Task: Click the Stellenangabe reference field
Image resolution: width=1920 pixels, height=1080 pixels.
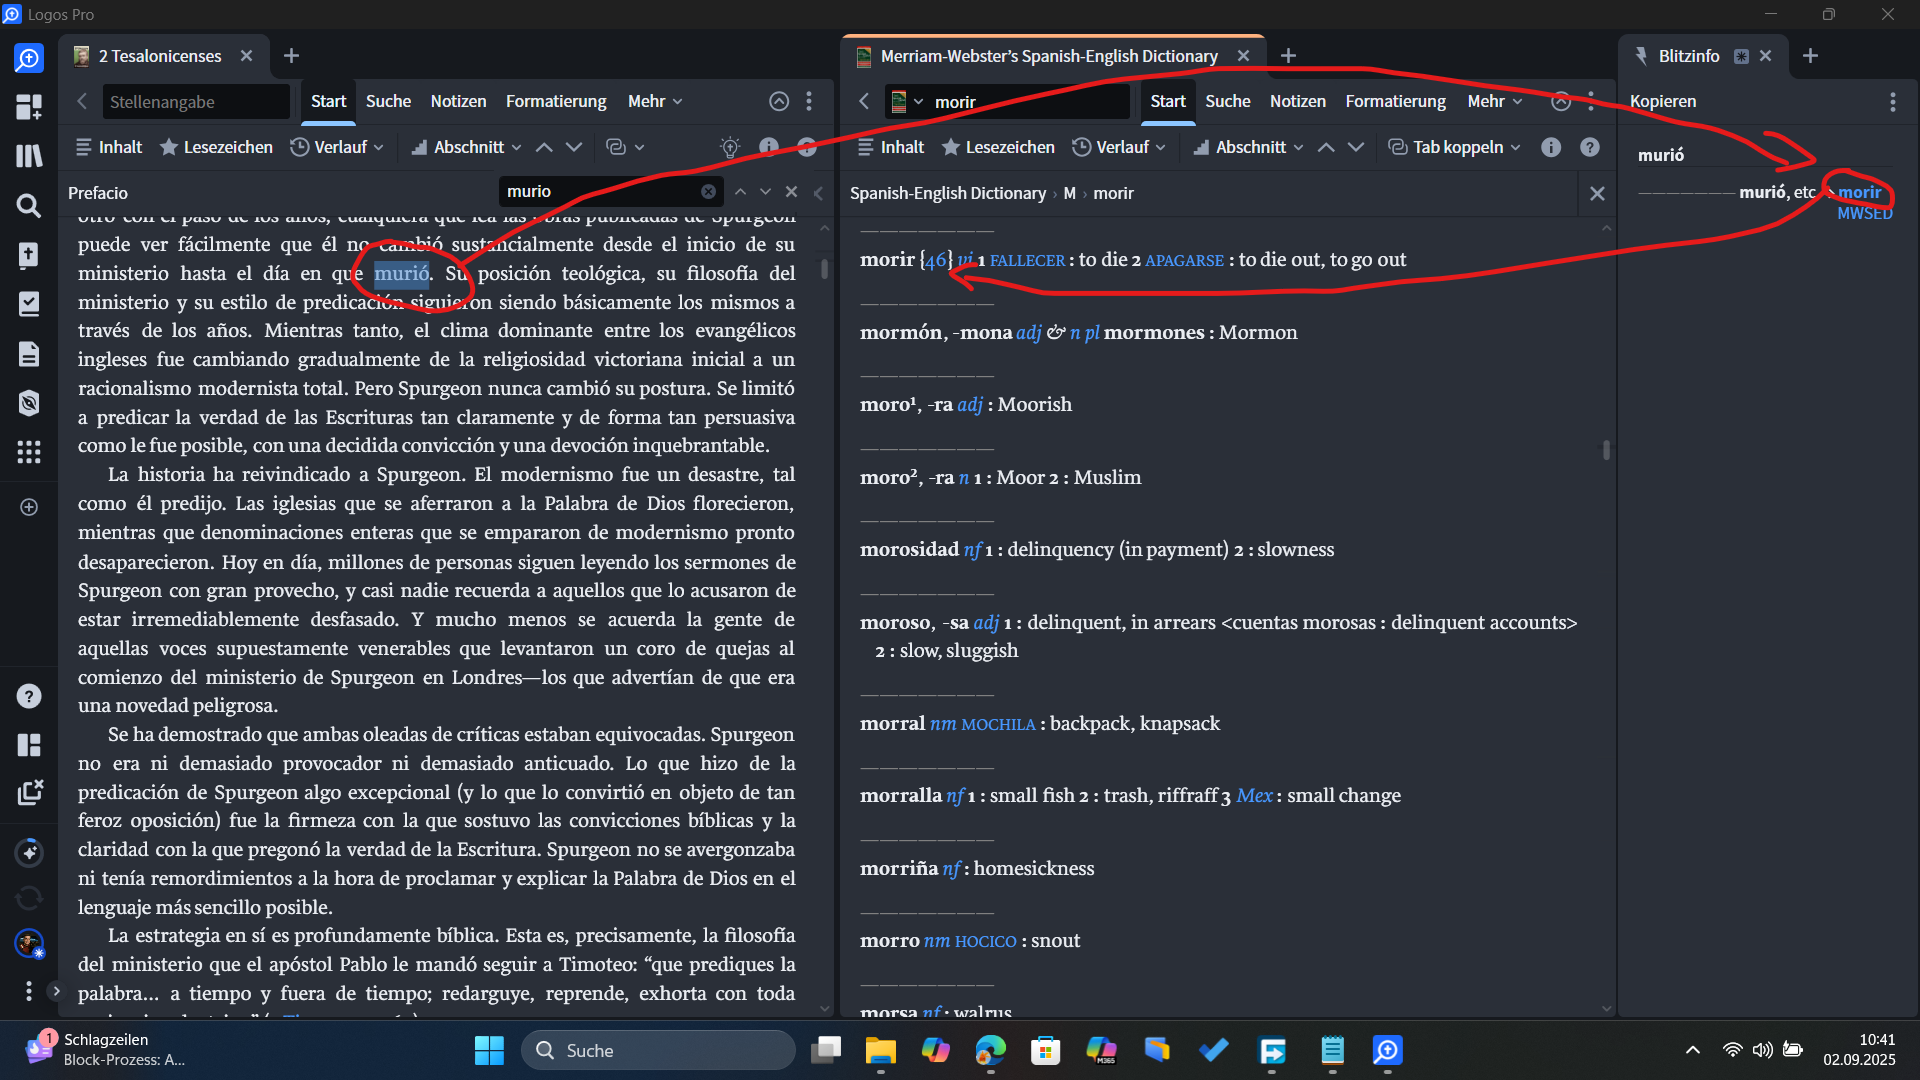Action: click(x=196, y=101)
